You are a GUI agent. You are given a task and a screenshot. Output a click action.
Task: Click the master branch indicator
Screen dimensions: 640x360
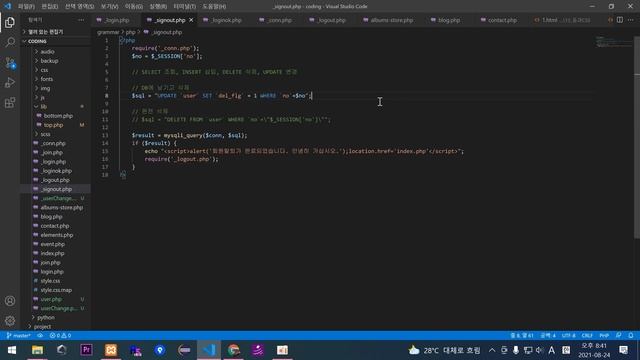tap(18, 336)
